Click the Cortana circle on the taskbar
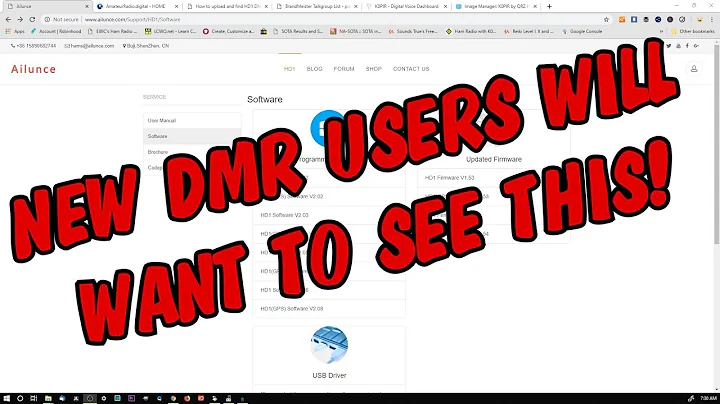The image size is (720, 404). coord(20,398)
